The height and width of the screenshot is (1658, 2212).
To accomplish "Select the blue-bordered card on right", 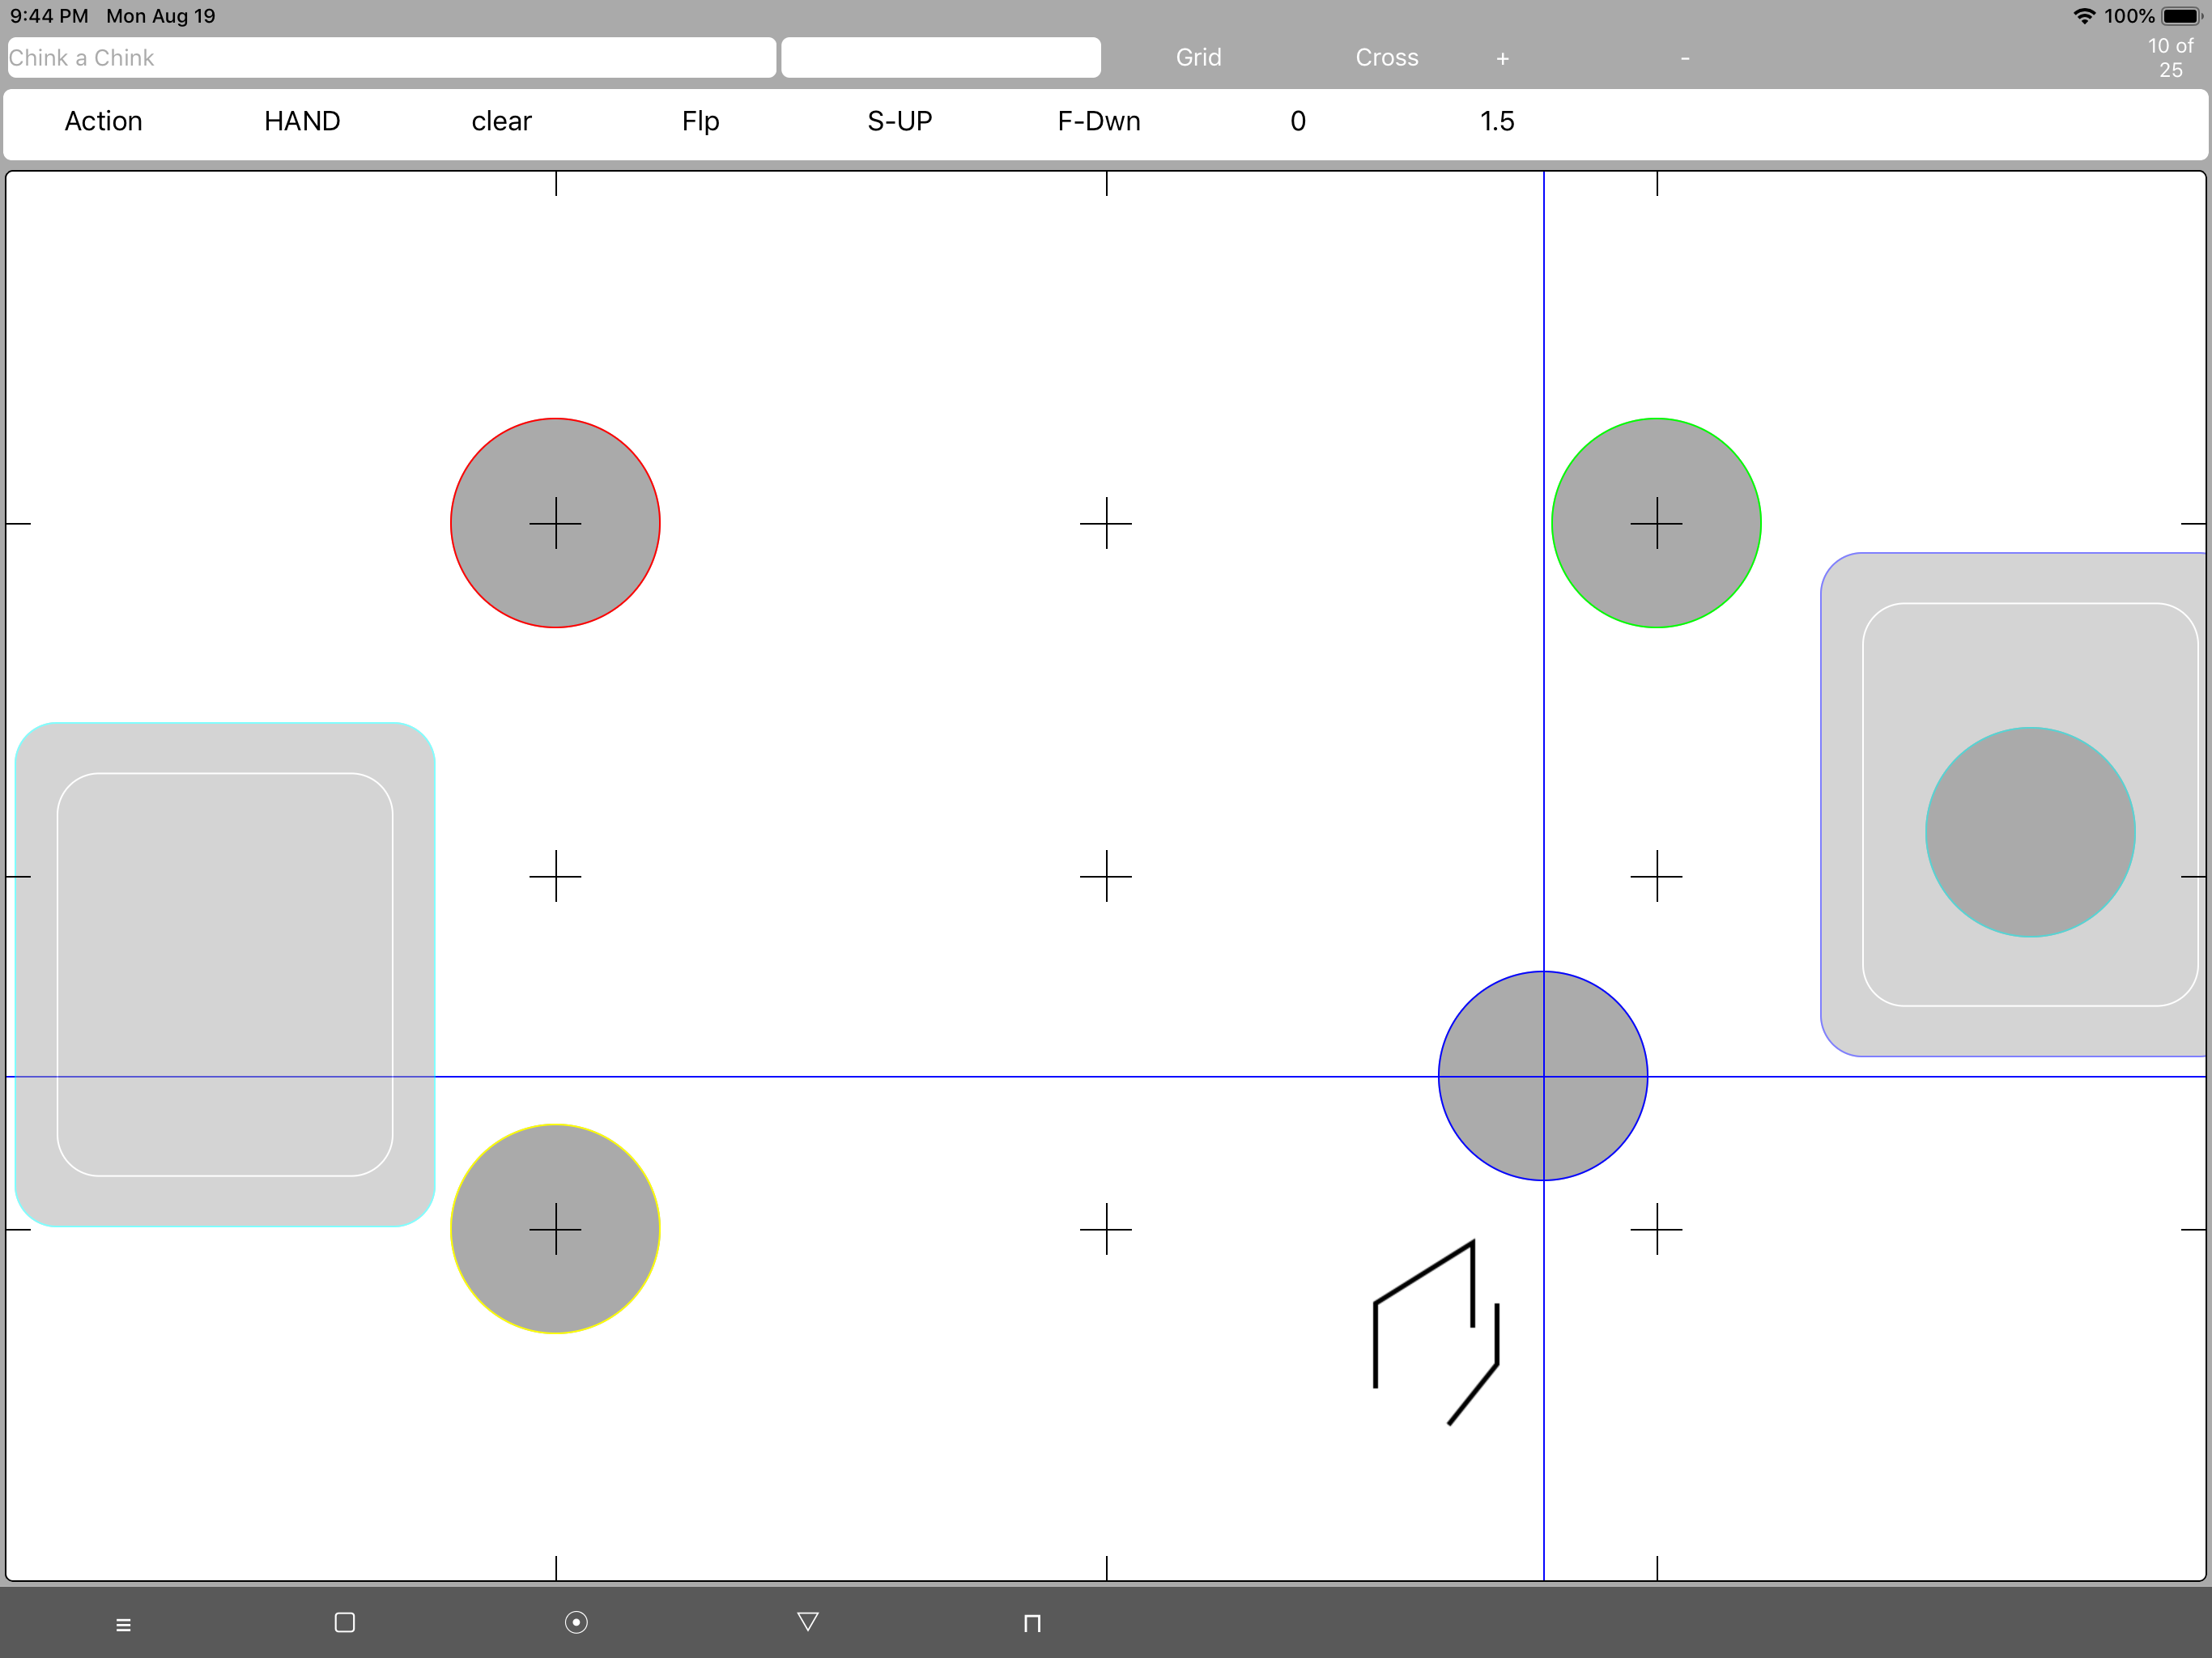I will tap(2013, 804).
